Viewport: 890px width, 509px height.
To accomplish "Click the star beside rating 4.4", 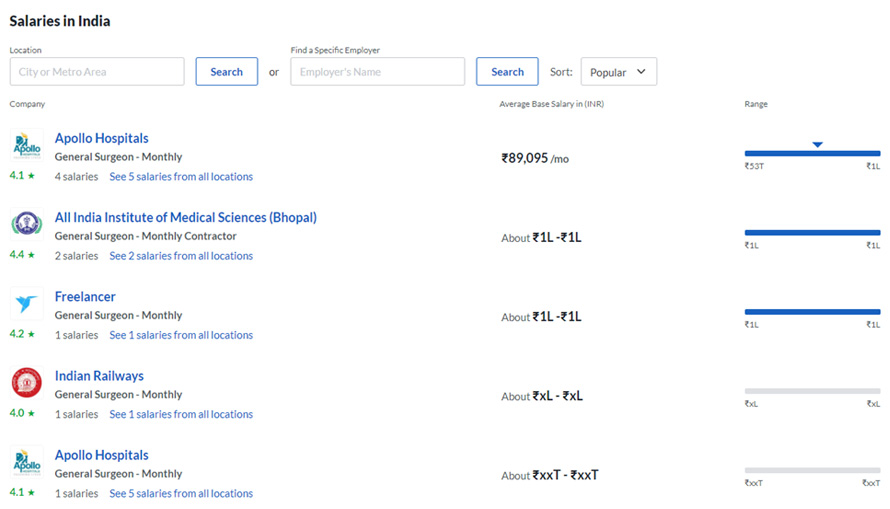I will [x=31, y=255].
